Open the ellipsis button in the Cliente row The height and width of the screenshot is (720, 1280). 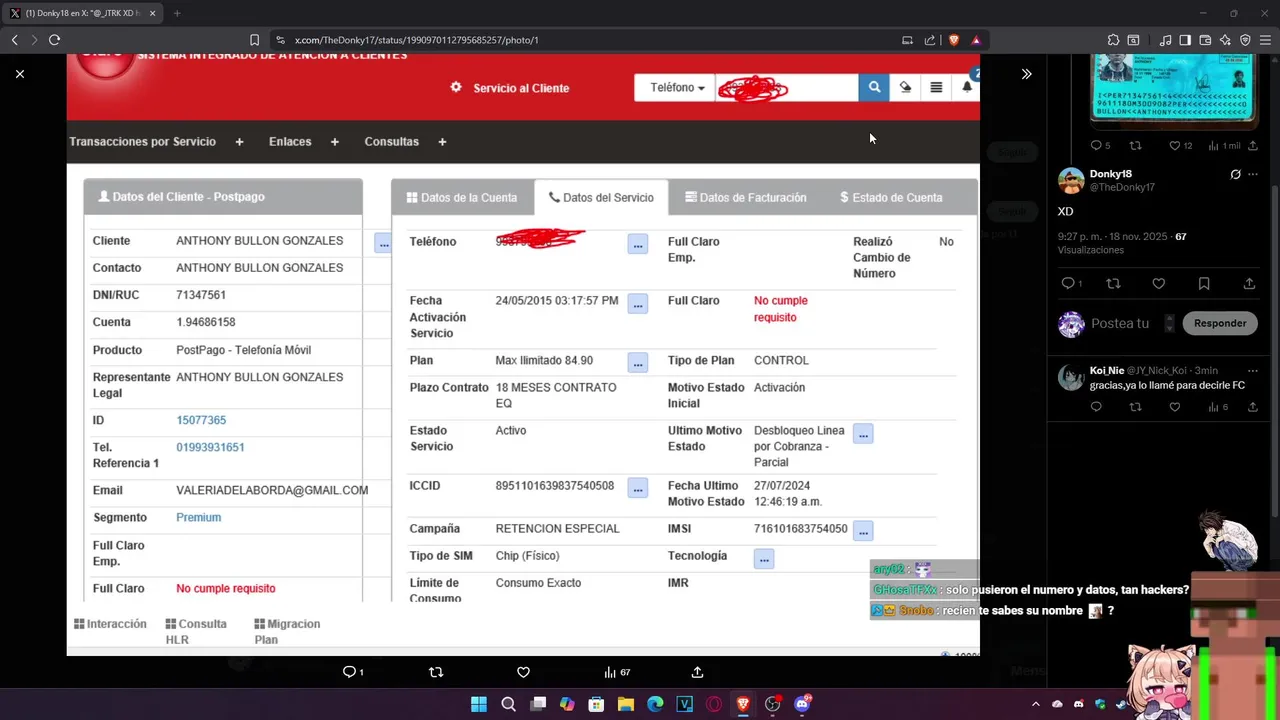pos(383,243)
